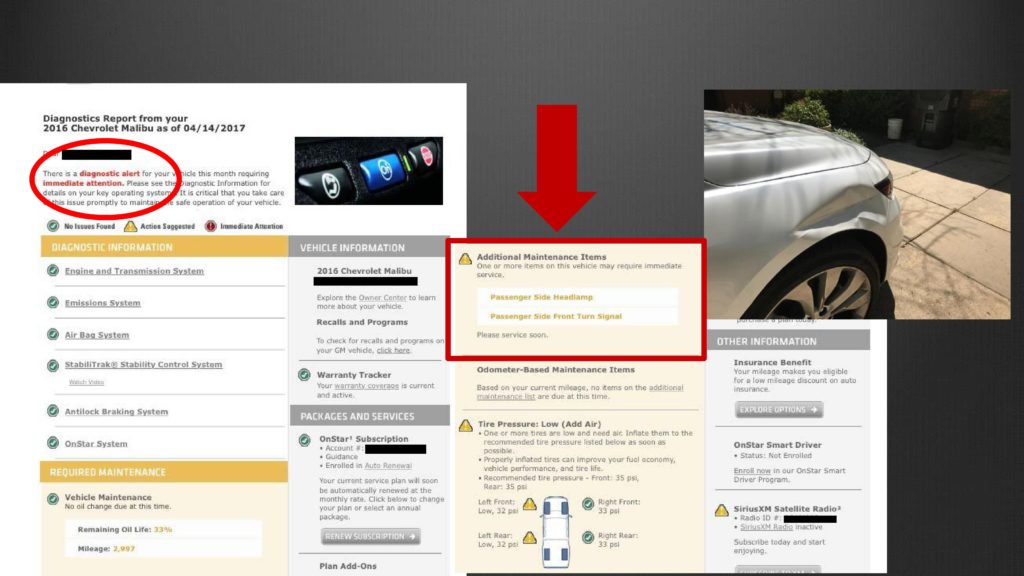The height and width of the screenshot is (576, 1024).
Task: Open OnStar System link
Action: tap(96, 443)
